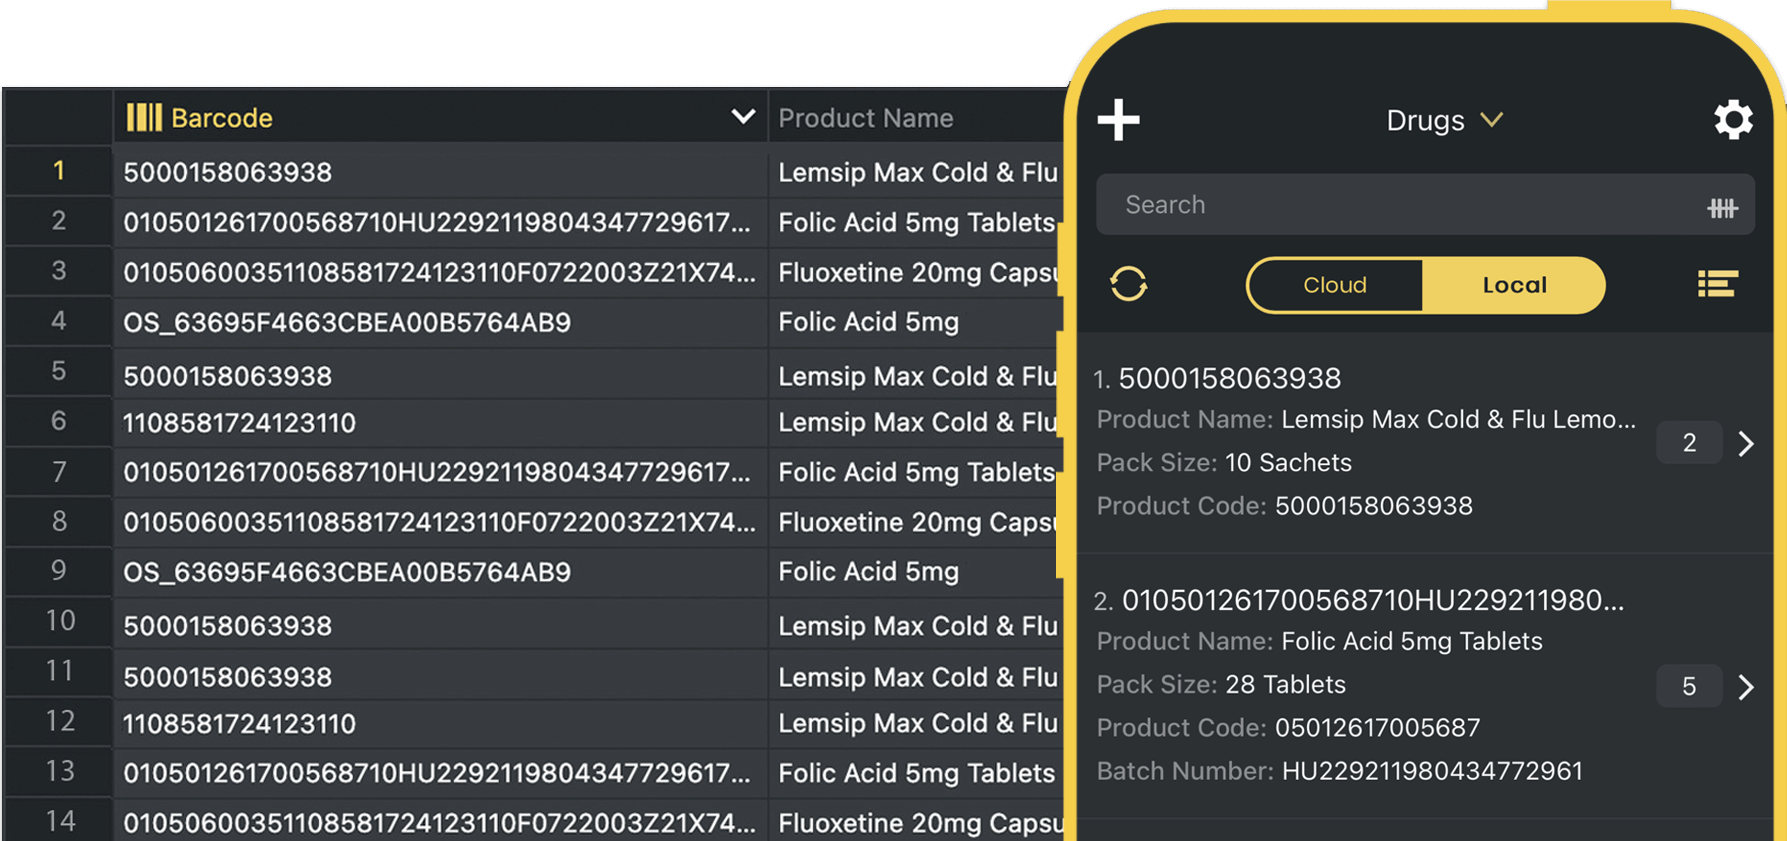Select row number 12 header
The height and width of the screenshot is (841, 1787).
pyautogui.click(x=59, y=722)
